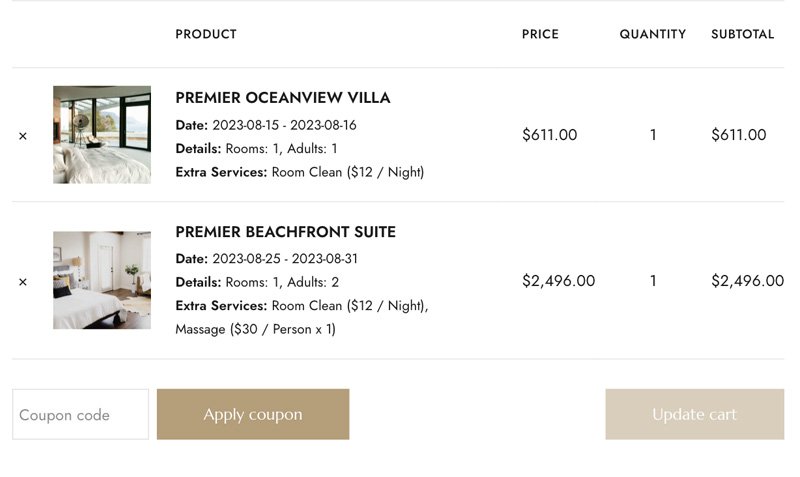This screenshot has height=477, width=800.
Task: Click the quantity value for Oceanview Villa
Action: (653, 135)
